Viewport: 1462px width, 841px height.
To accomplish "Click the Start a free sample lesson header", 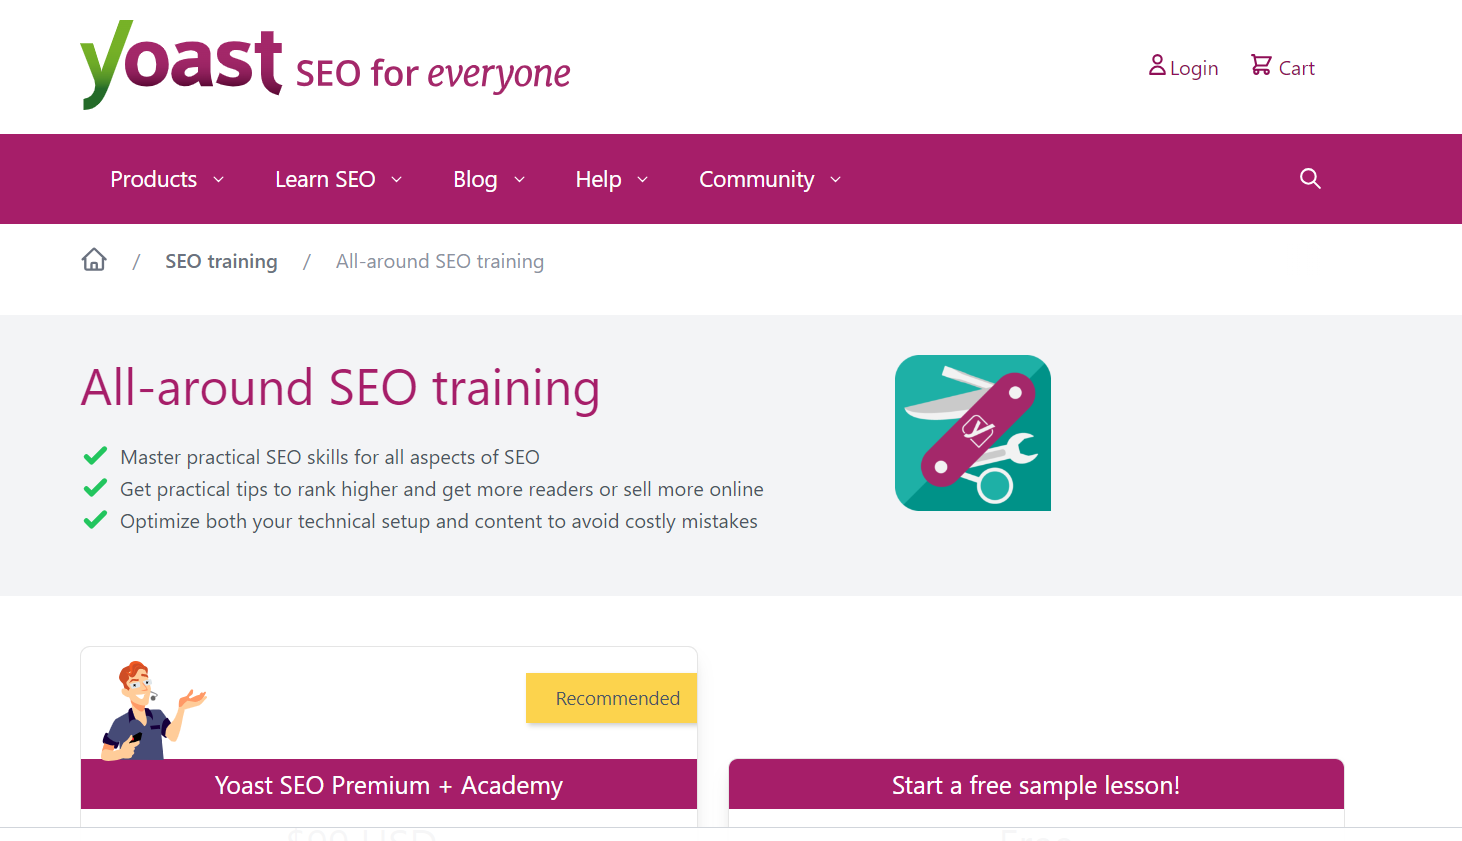I will point(1035,785).
